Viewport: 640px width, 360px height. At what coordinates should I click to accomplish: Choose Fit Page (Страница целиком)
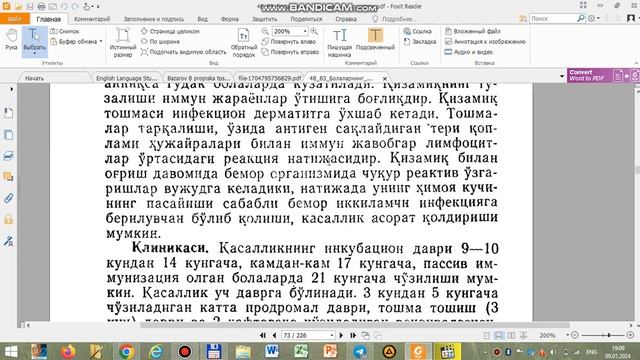(170, 31)
